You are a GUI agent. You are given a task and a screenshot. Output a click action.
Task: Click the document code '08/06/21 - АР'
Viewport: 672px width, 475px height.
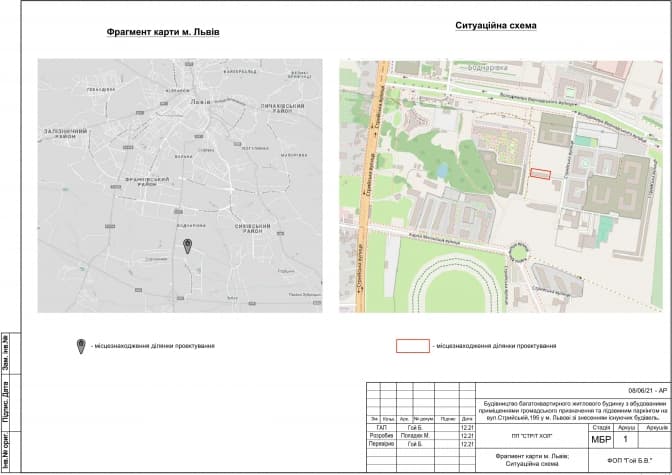point(647,389)
